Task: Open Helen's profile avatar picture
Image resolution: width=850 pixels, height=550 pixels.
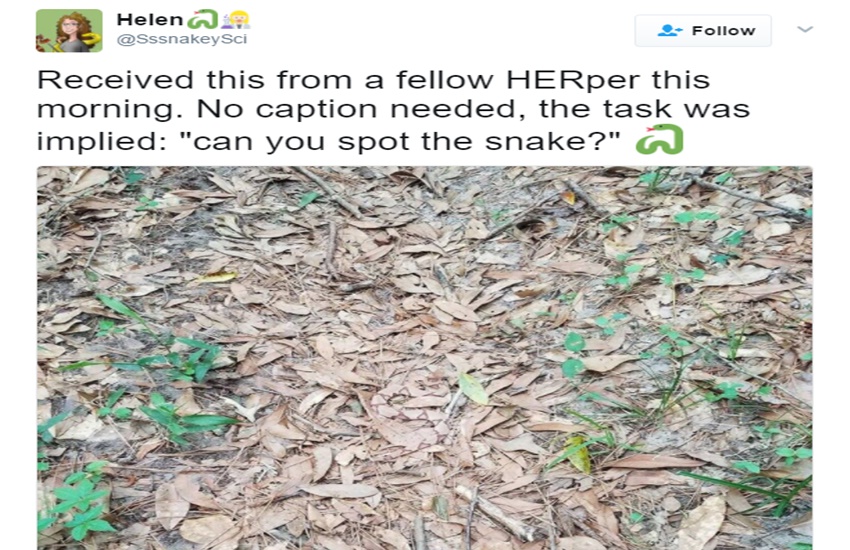Action: point(69,30)
